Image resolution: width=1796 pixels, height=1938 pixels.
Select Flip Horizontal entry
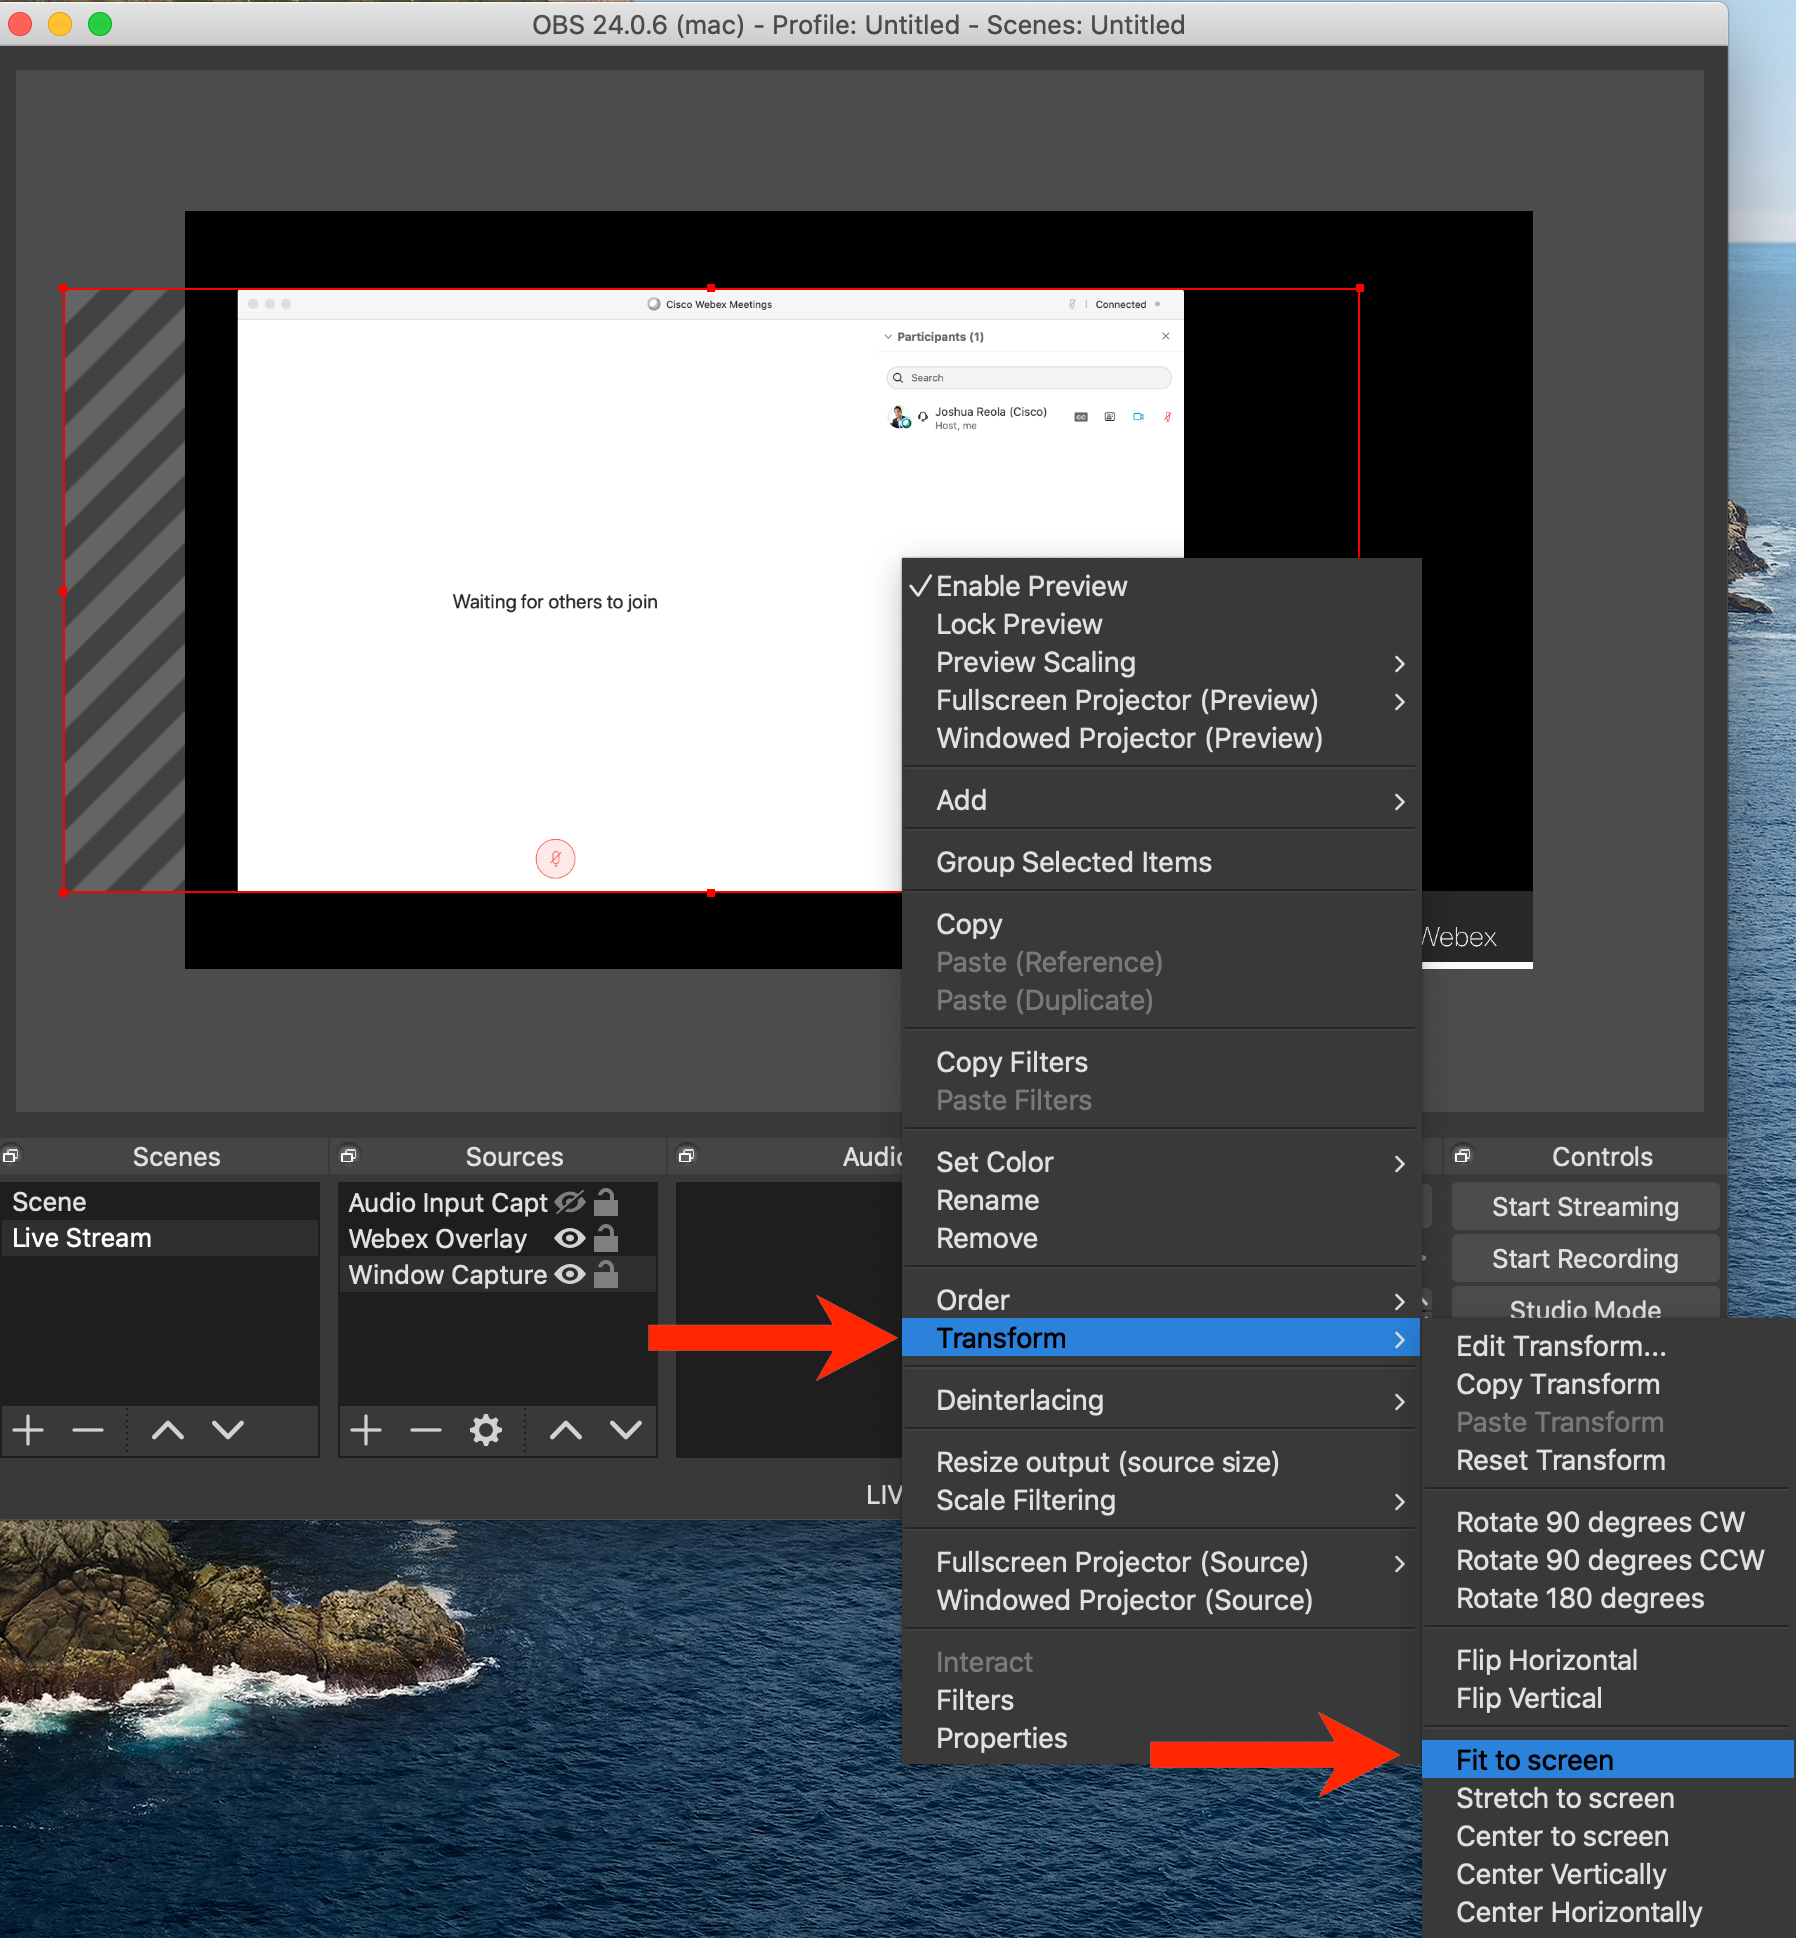(x=1608, y=1660)
